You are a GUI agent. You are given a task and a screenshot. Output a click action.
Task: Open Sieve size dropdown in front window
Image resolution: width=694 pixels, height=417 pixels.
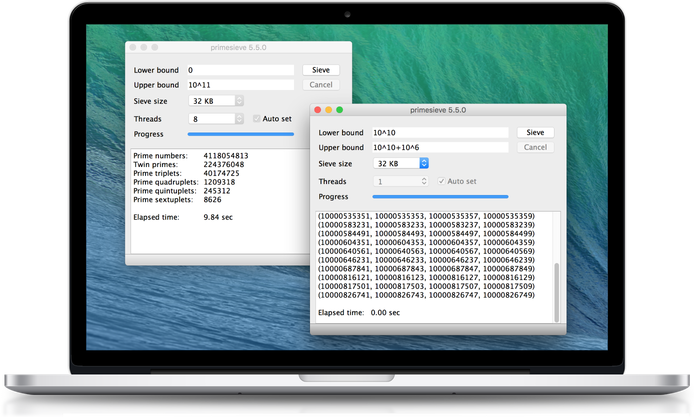401,163
